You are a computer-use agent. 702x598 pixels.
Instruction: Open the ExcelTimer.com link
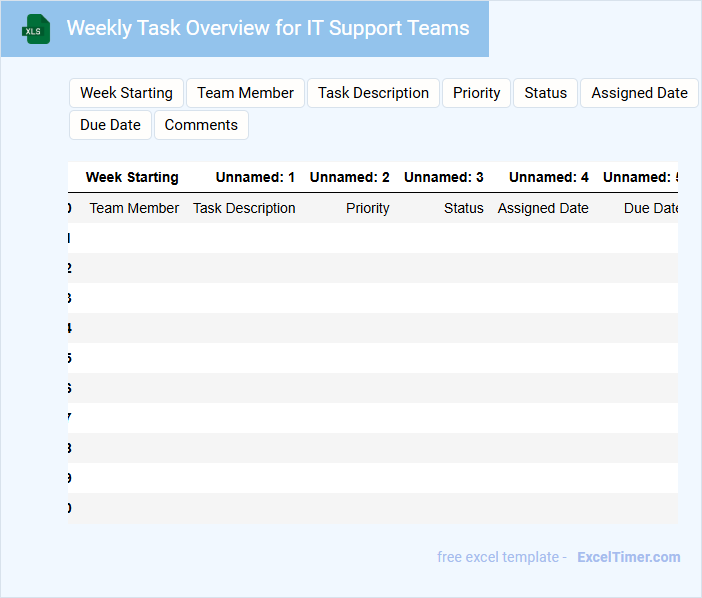click(628, 557)
